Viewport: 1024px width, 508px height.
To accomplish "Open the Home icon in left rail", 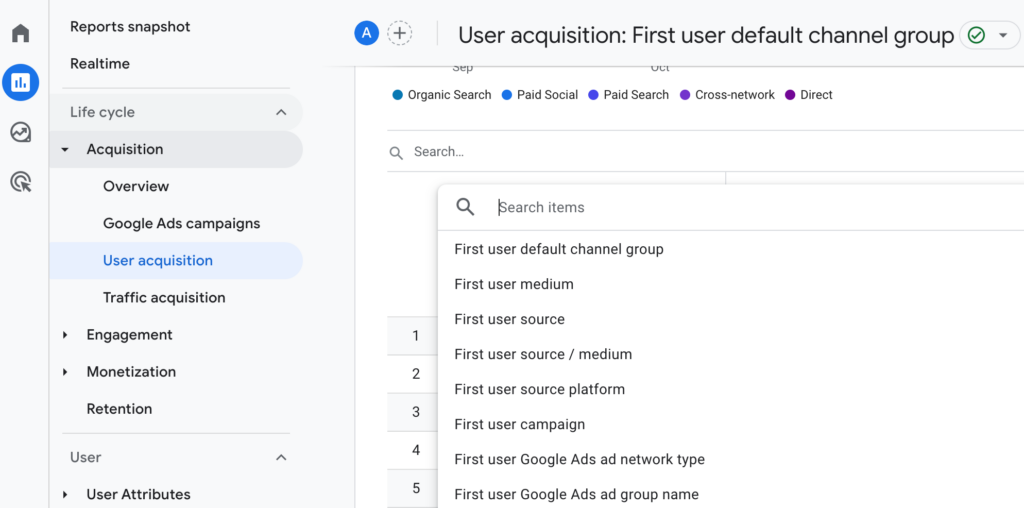I will click(x=21, y=33).
